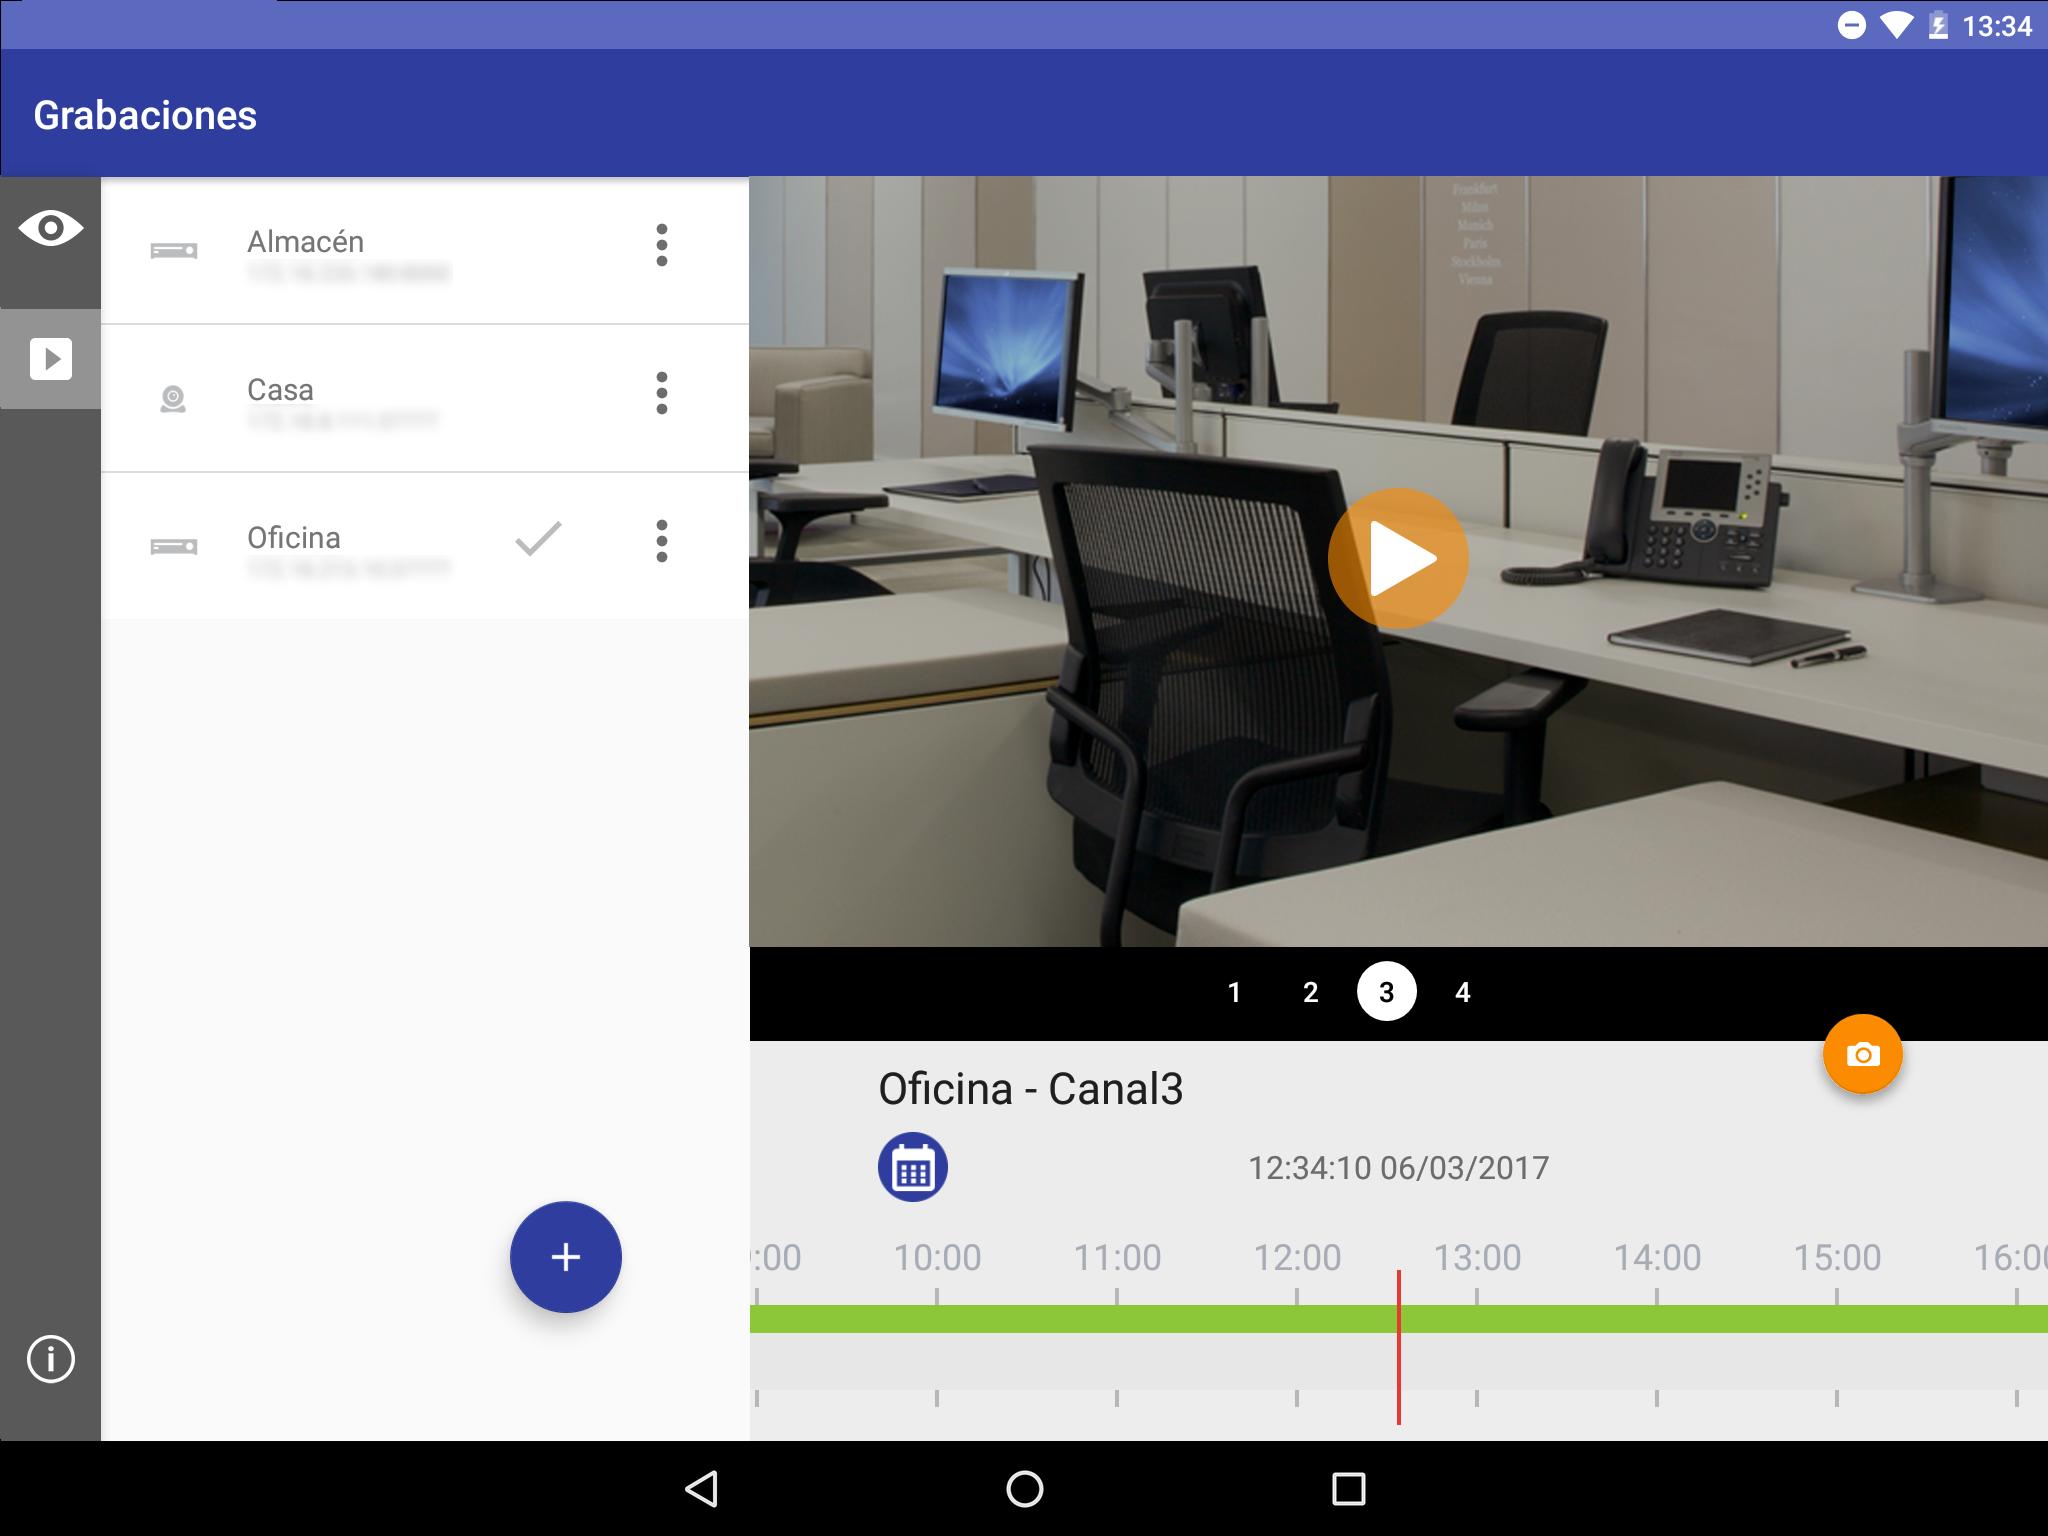Viewport: 2048px width, 1536px height.
Task: Click the 12:34:10 06/03/2017 timestamp
Action: (1398, 1168)
